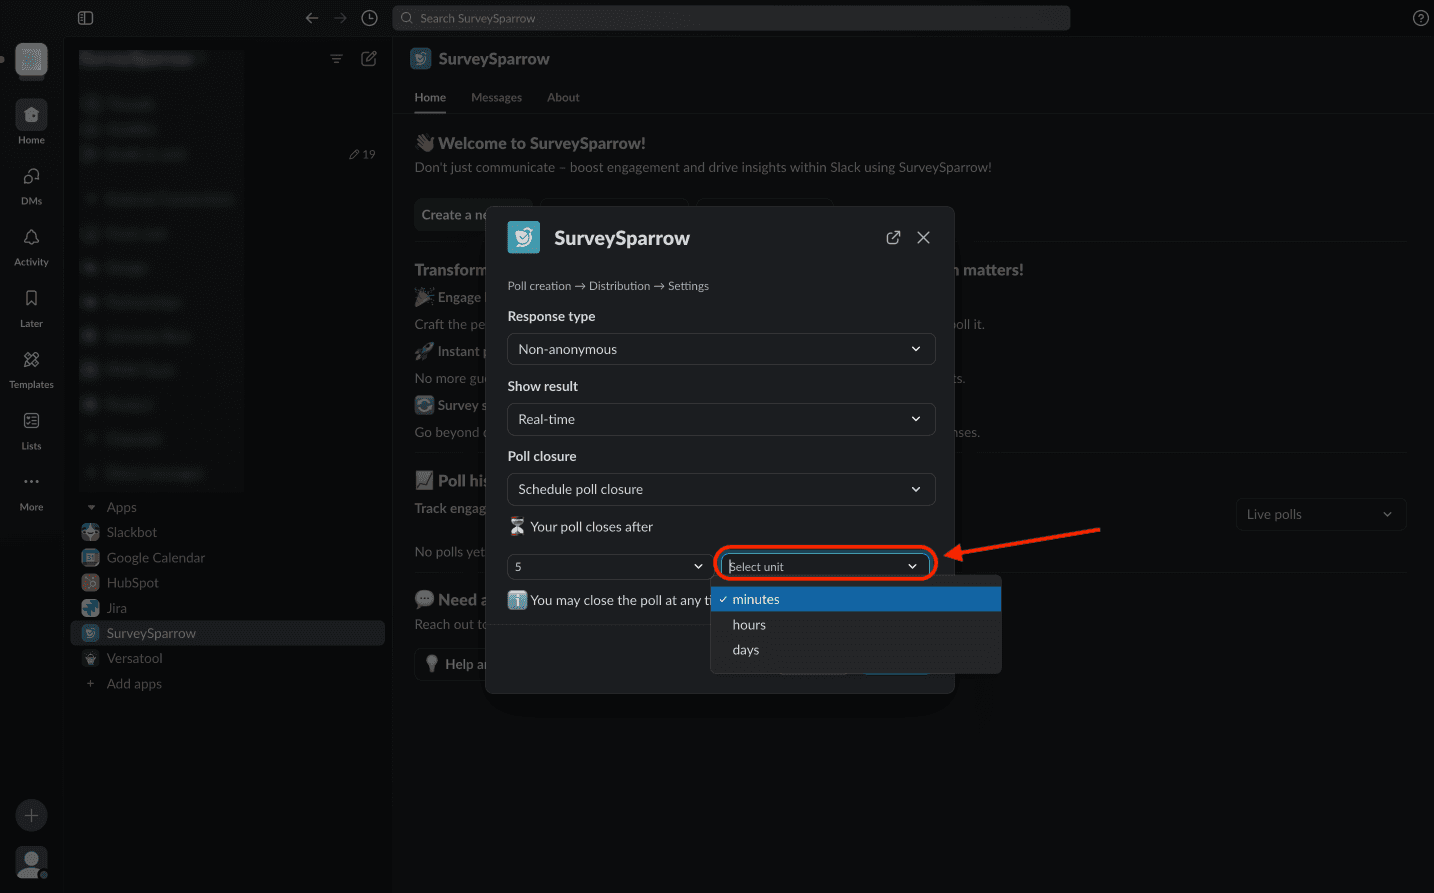
Task: Toggle the sidebar panel icon
Action: click(85, 18)
